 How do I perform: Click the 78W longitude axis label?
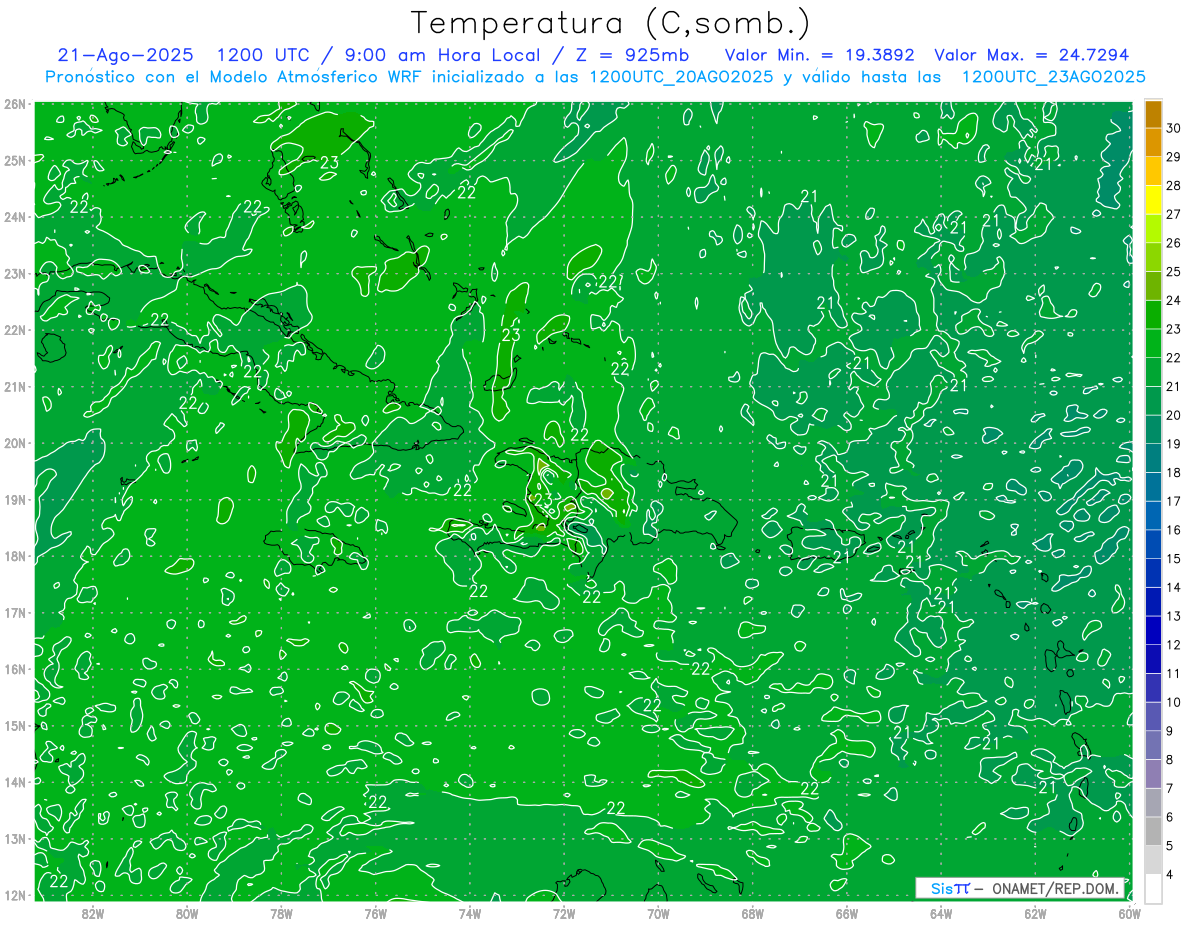click(x=281, y=913)
